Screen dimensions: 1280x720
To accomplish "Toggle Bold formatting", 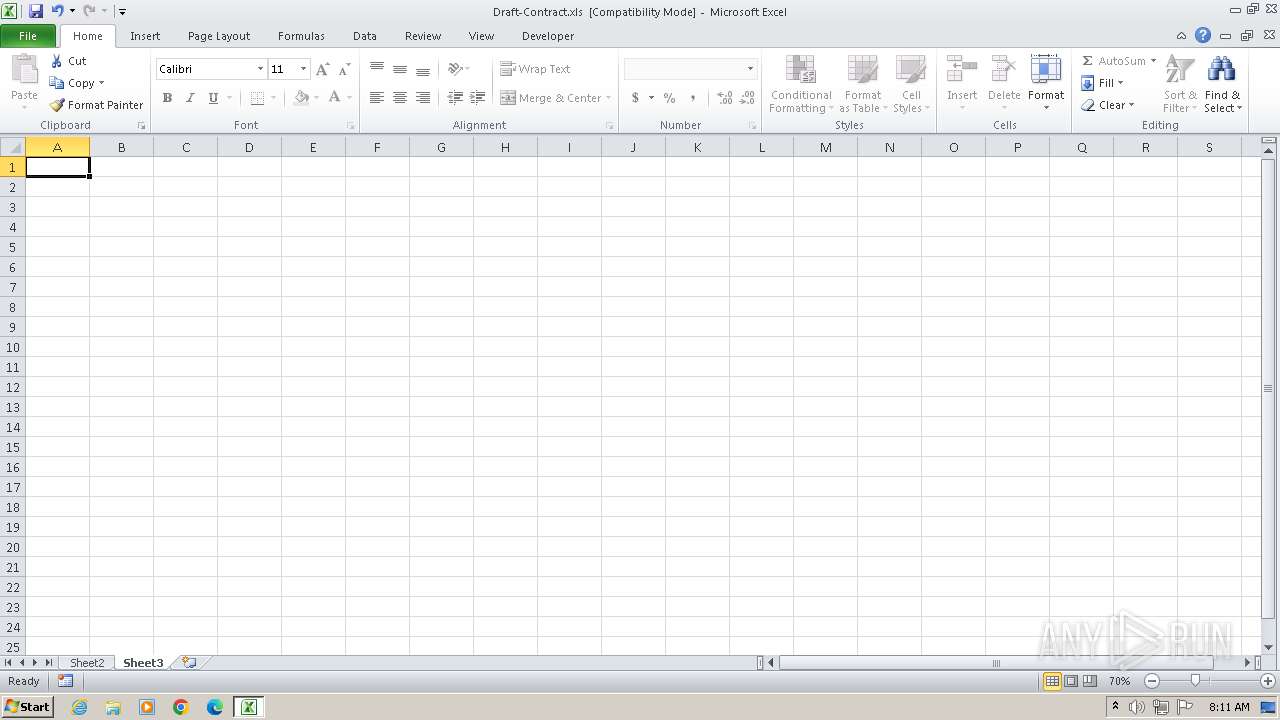I will (167, 98).
